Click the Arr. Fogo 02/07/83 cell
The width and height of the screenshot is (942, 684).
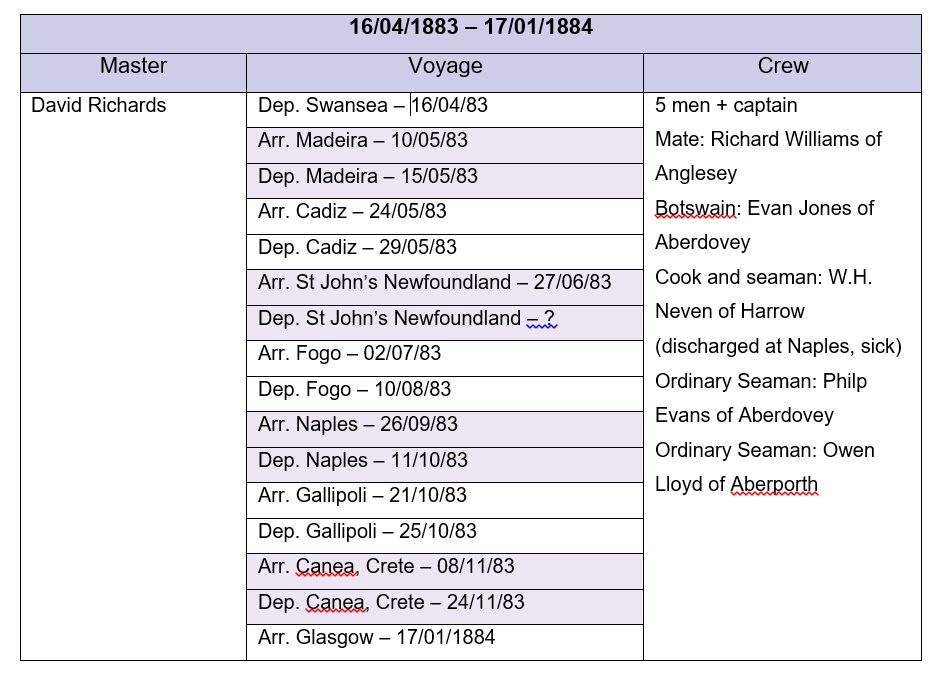(x=349, y=354)
